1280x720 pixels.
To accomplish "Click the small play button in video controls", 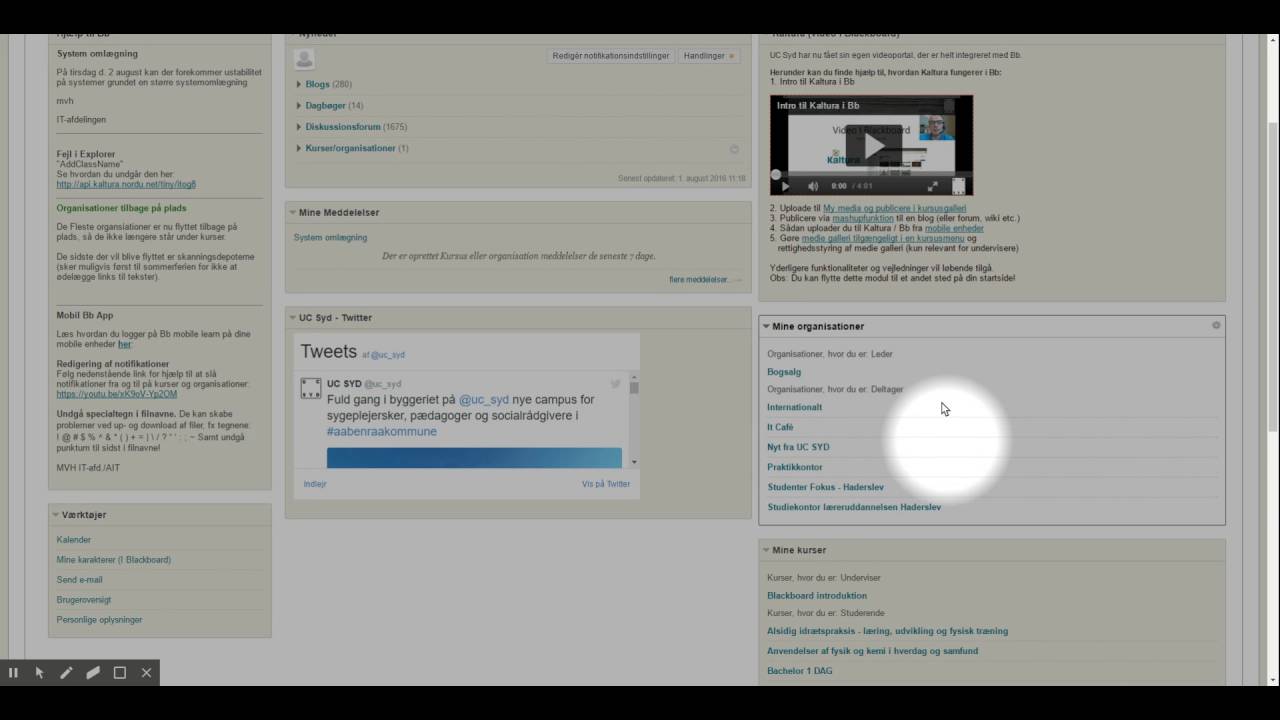I will pyautogui.click(x=785, y=186).
